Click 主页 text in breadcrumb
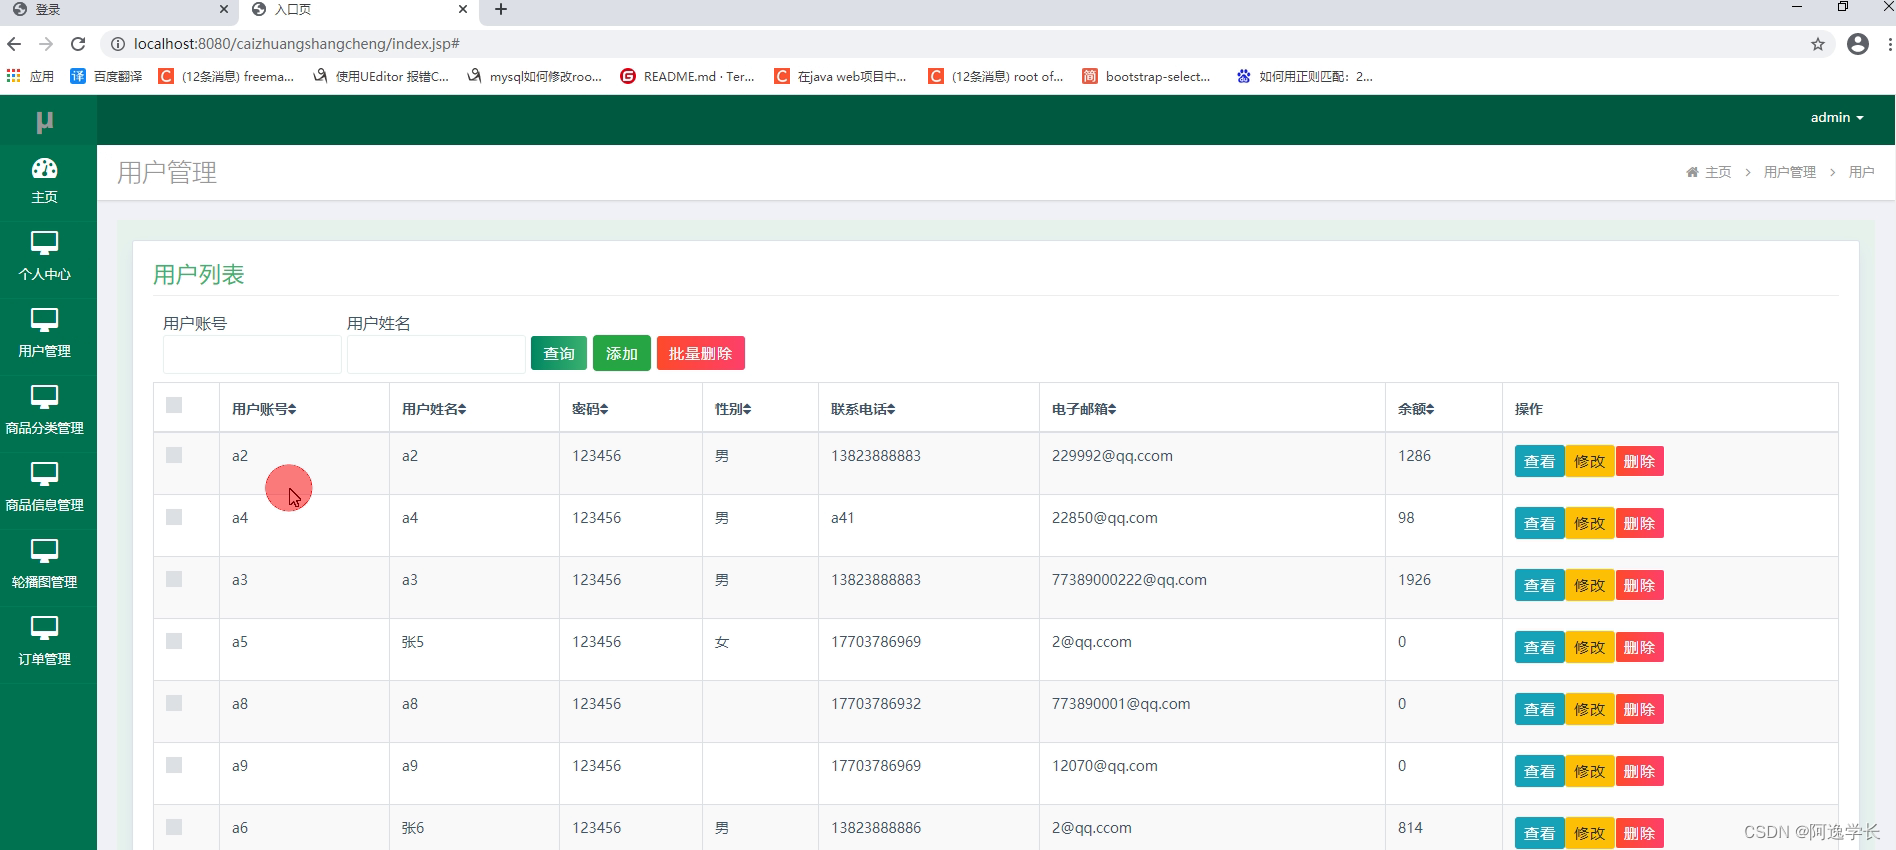Viewport: 1896px width, 850px height. click(1718, 172)
